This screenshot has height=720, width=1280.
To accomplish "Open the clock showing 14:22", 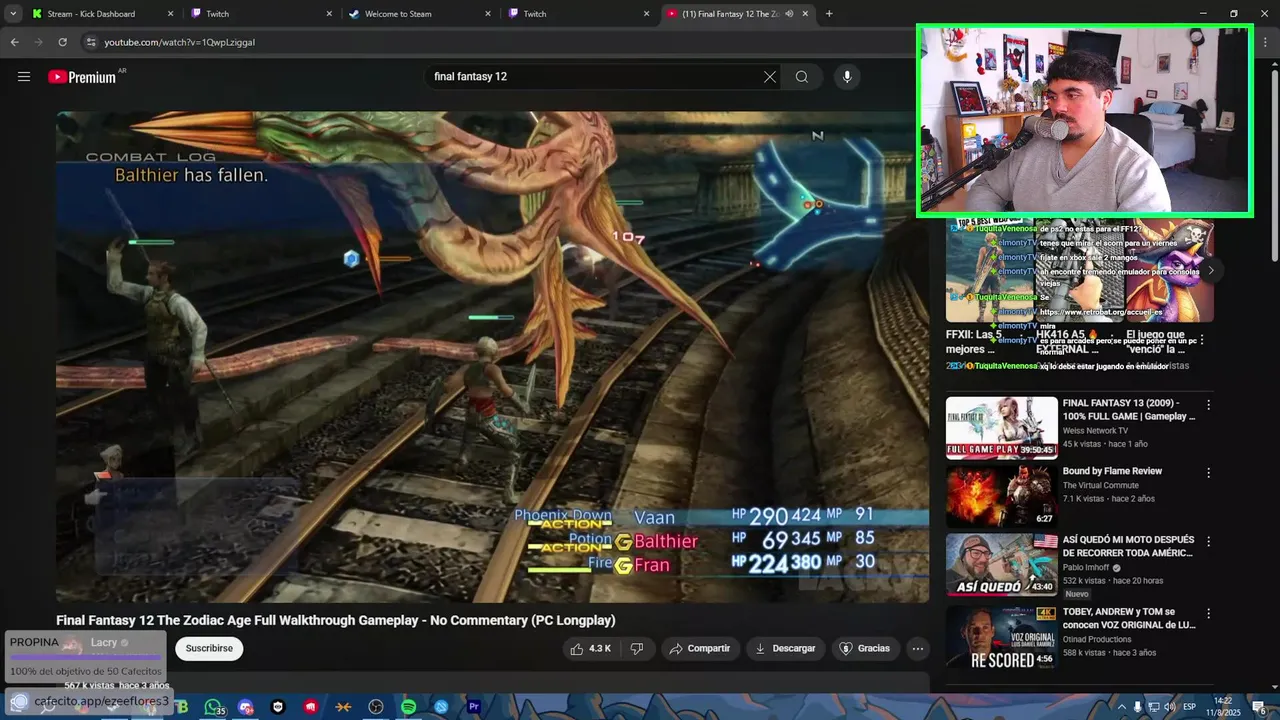I will (1222, 708).
